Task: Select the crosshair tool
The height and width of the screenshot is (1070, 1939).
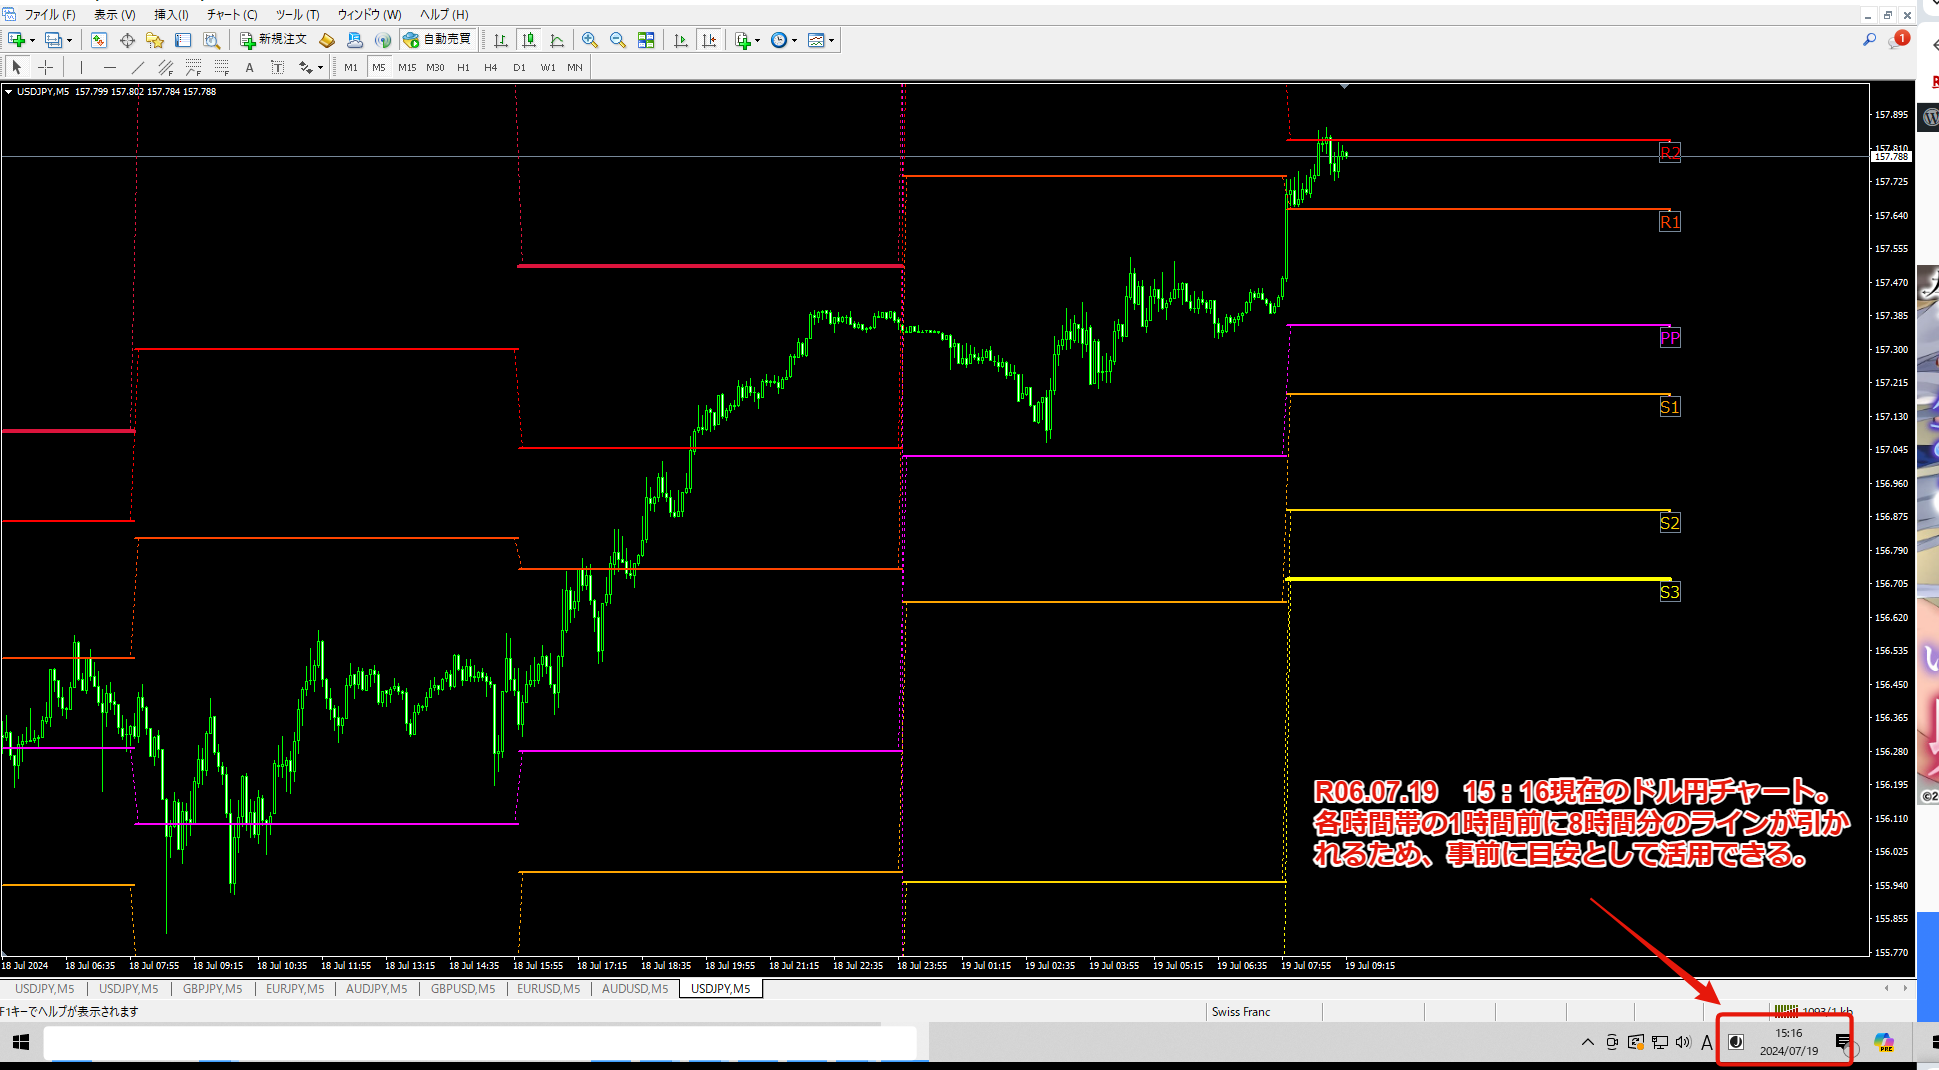Action: (45, 67)
